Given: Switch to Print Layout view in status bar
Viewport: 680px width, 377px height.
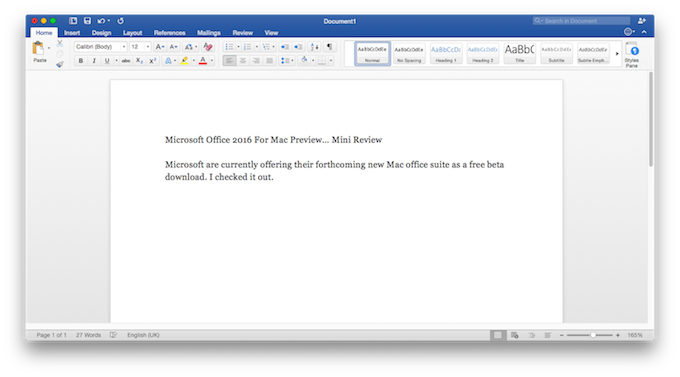Looking at the screenshot, I should (x=498, y=335).
